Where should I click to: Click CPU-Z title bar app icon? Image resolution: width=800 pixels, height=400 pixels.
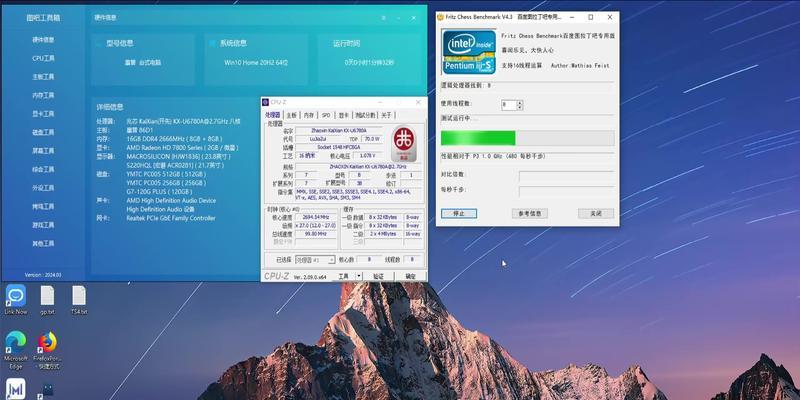coord(265,102)
